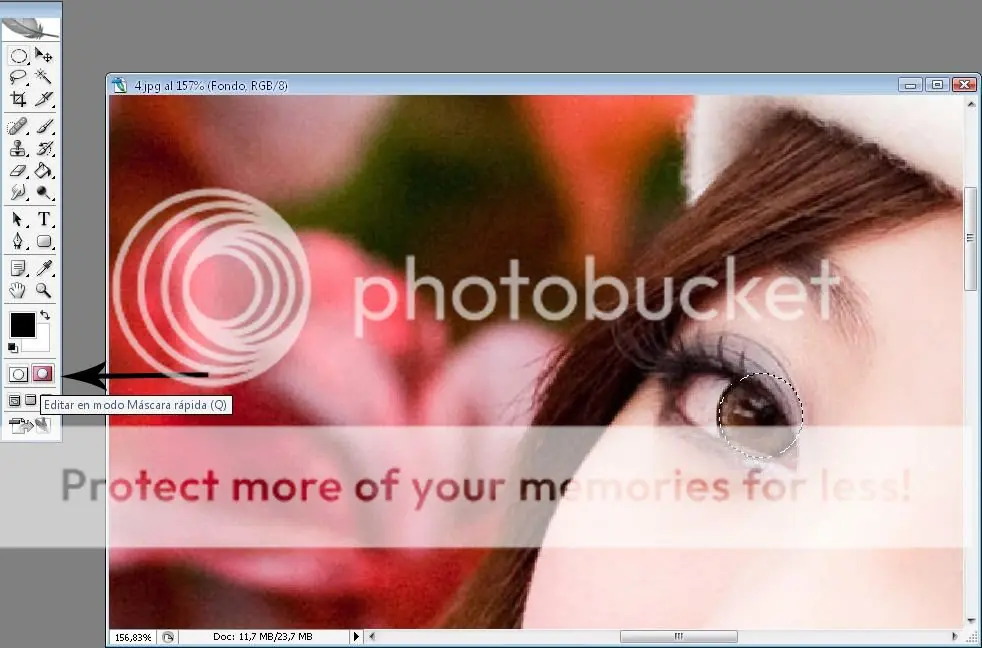982x648 pixels.
Task: Select the Notes tool
Action: [18, 269]
